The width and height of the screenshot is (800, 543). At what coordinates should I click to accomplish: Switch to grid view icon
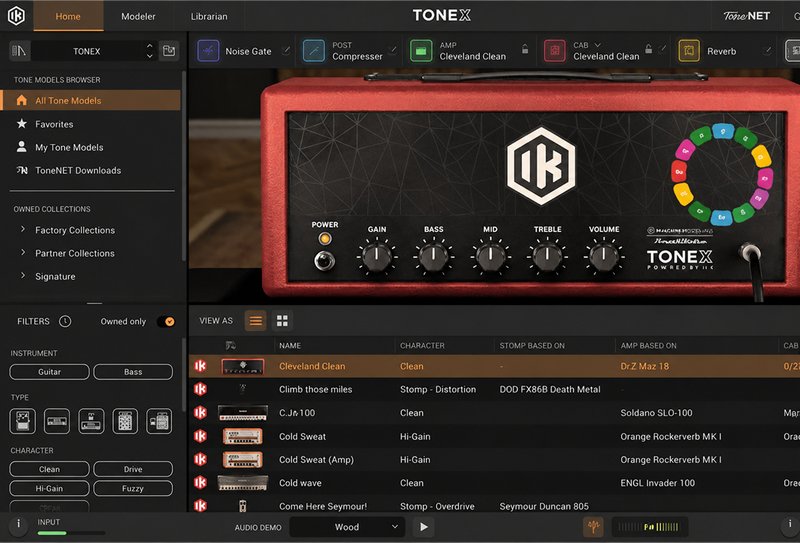coord(282,320)
